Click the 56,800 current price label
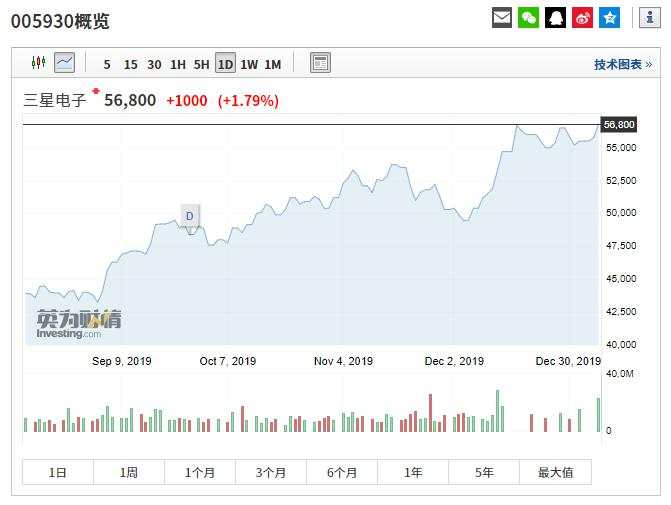Viewport: 671px width, 505px height. (x=618, y=124)
